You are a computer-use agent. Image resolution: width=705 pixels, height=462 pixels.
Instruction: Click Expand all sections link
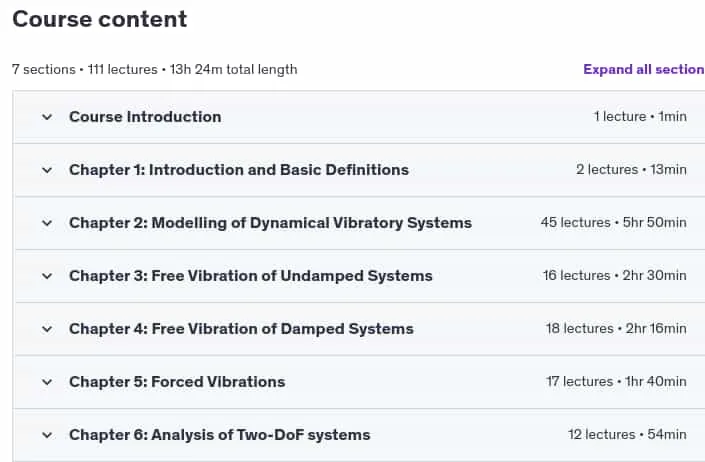click(x=644, y=69)
